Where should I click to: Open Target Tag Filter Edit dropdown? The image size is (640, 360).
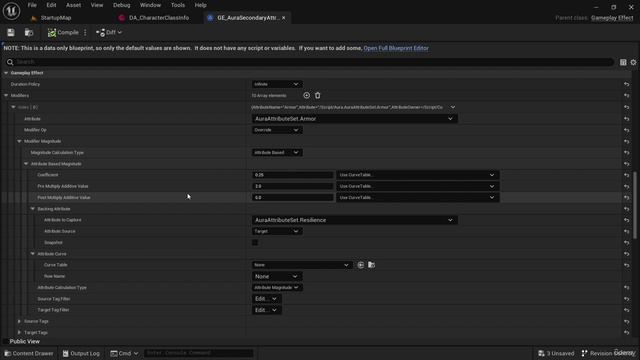point(266,310)
